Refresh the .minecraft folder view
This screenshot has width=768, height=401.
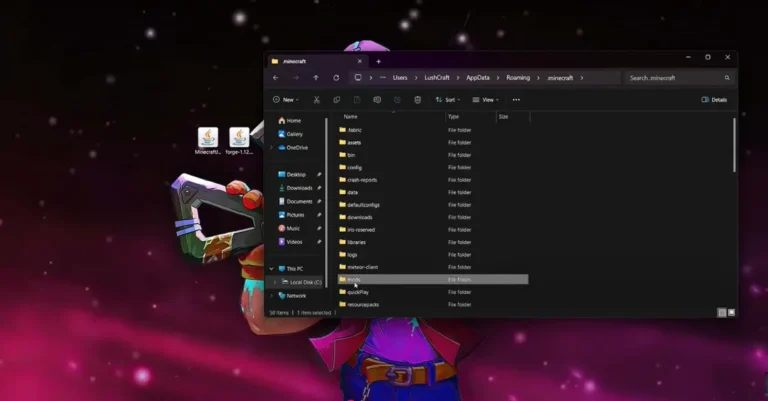click(336, 78)
